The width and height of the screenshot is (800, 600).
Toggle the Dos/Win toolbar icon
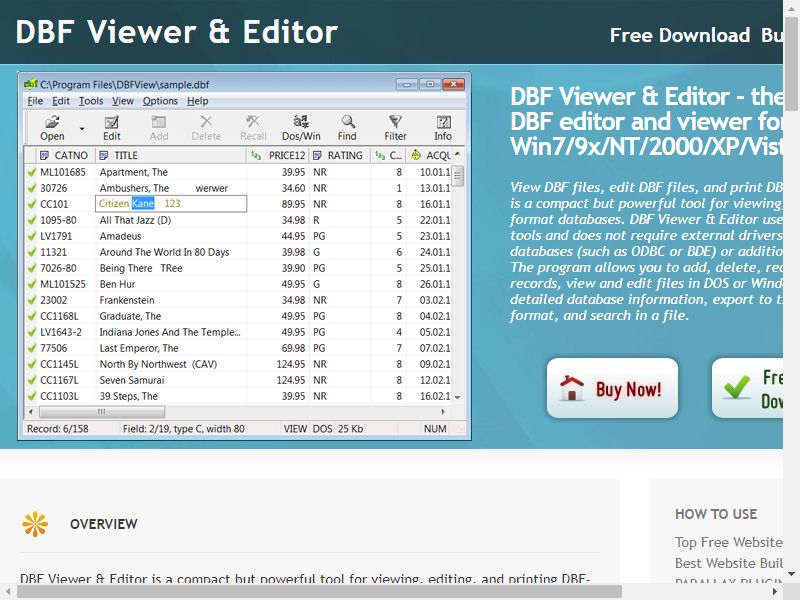(x=301, y=122)
